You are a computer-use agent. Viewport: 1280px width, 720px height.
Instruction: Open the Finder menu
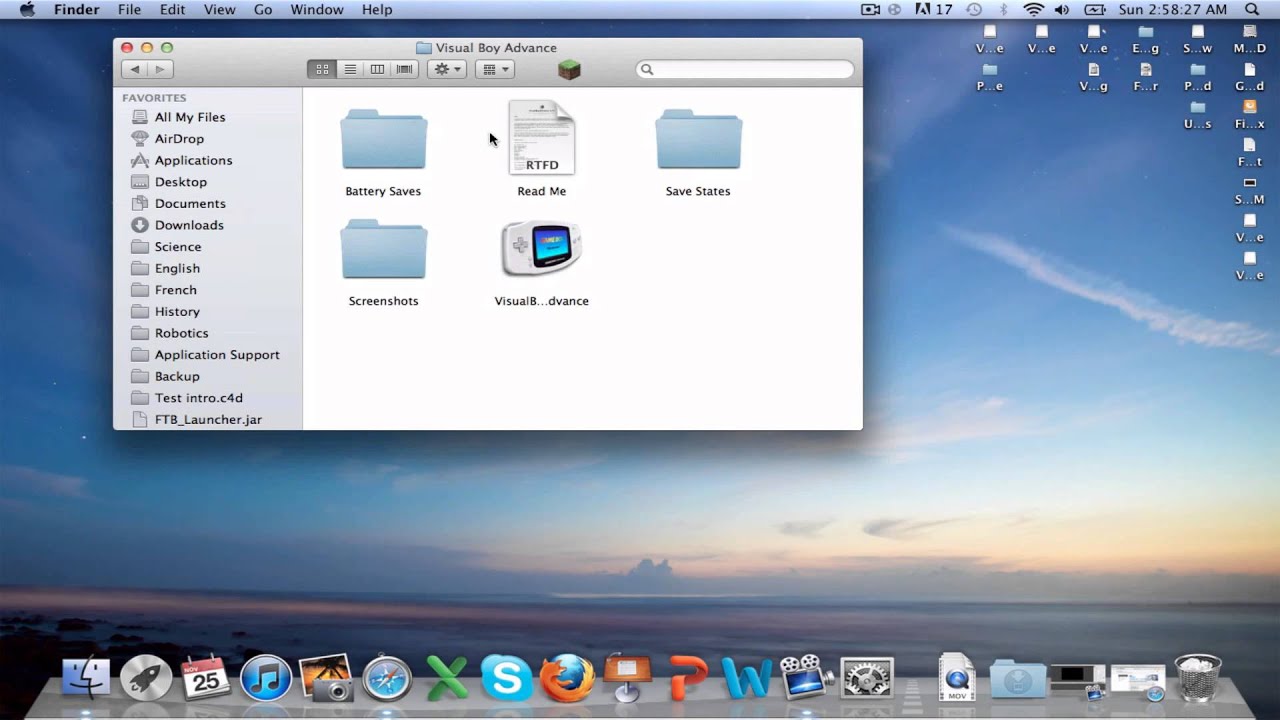[76, 9]
